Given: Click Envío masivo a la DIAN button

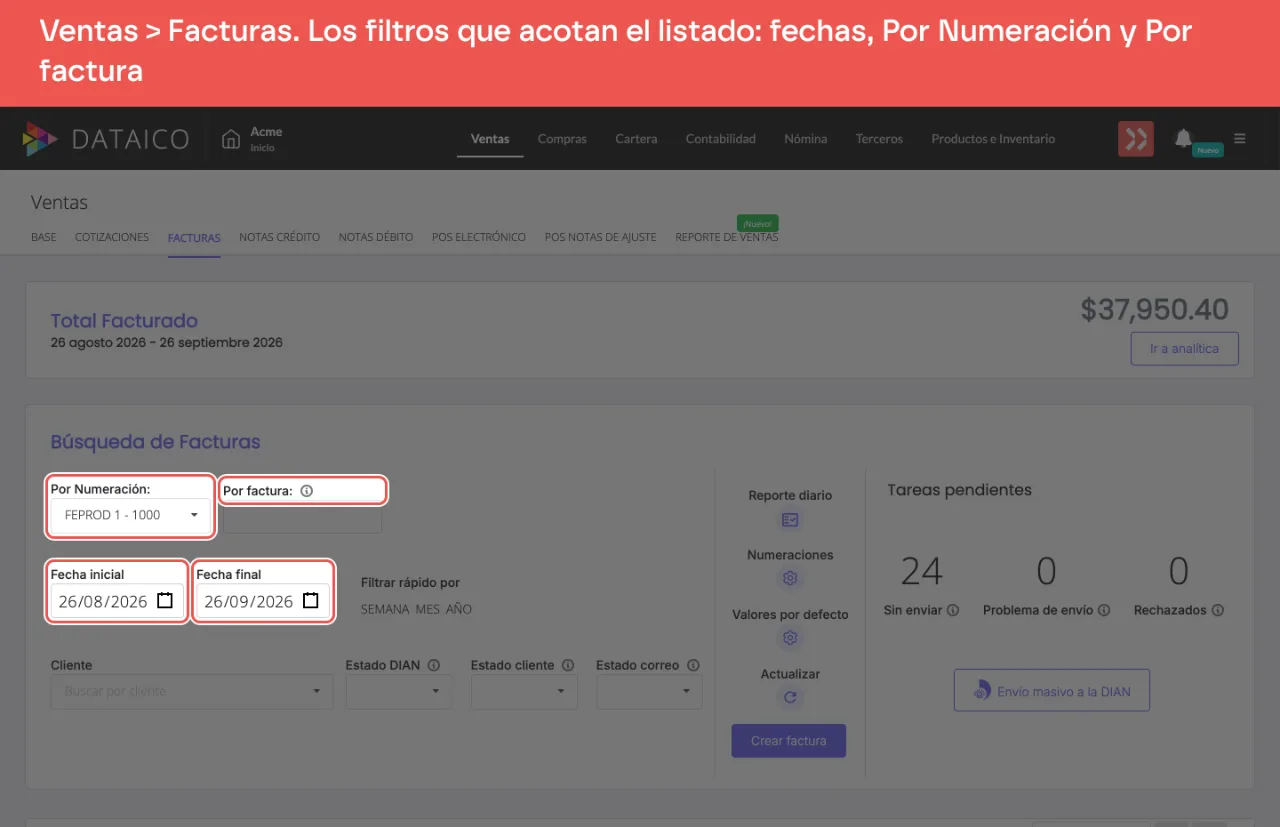Looking at the screenshot, I should click(1052, 691).
